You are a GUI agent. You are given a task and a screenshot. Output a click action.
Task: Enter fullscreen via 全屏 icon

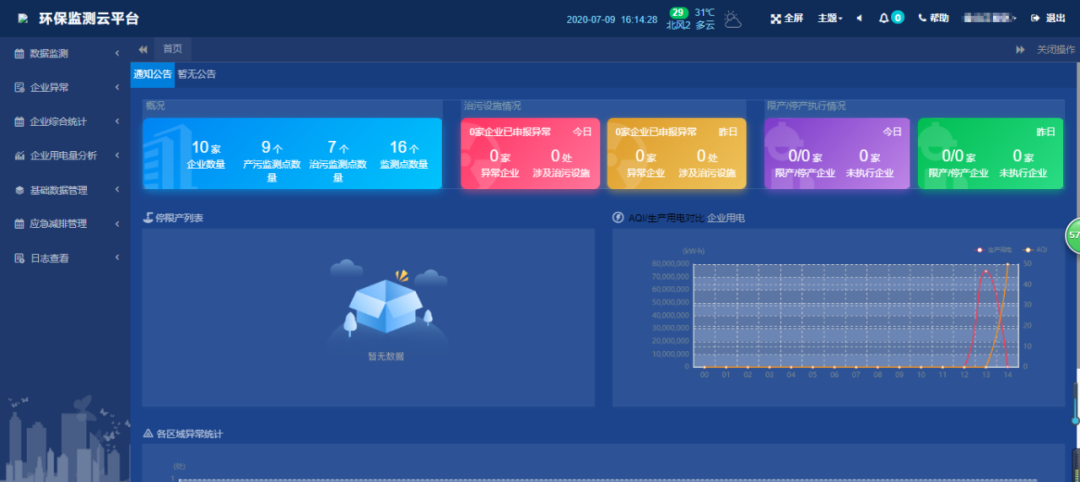776,18
